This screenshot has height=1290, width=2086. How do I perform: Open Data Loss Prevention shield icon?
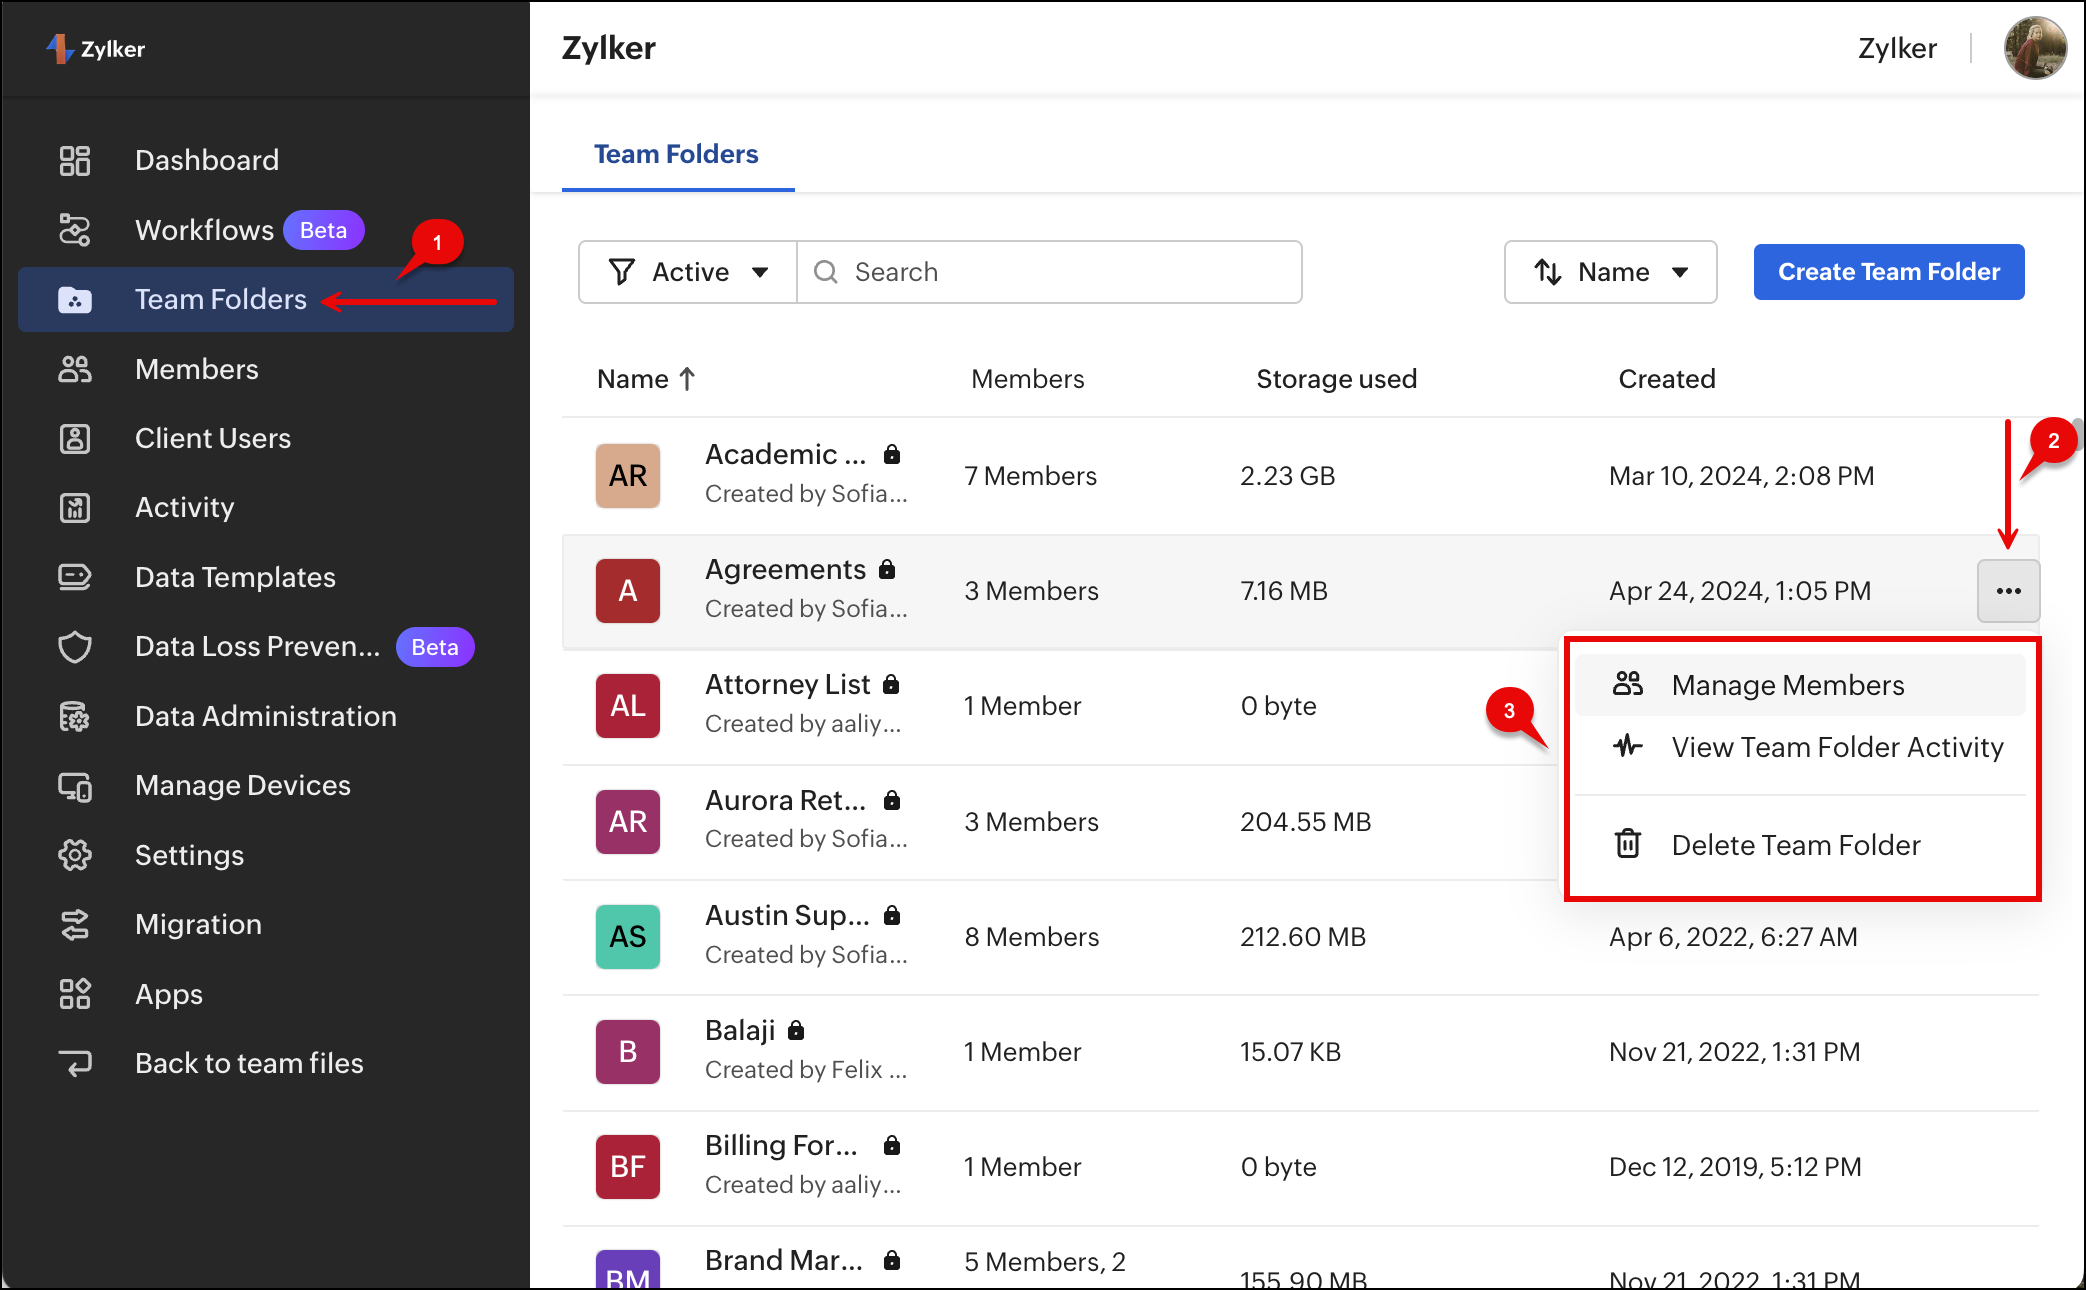tap(75, 647)
